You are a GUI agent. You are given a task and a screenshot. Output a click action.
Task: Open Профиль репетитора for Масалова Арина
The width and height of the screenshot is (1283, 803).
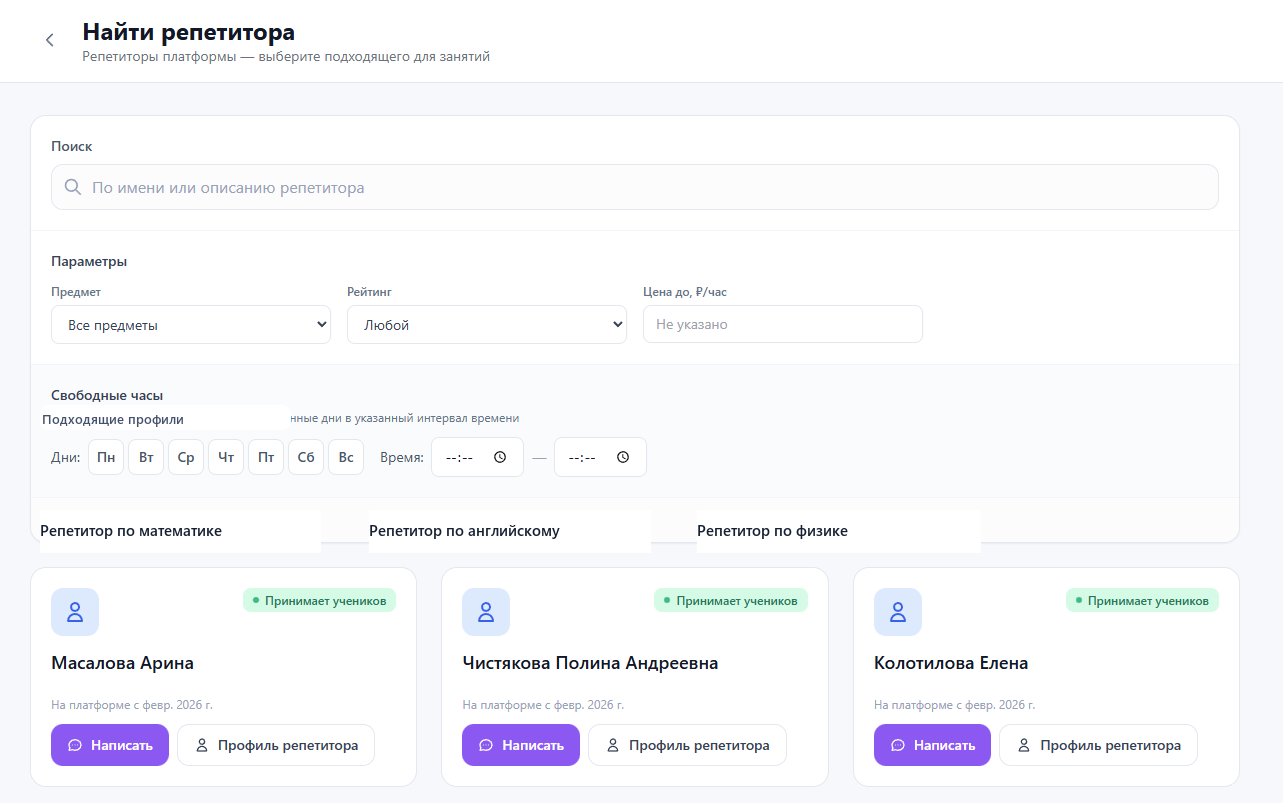click(276, 745)
